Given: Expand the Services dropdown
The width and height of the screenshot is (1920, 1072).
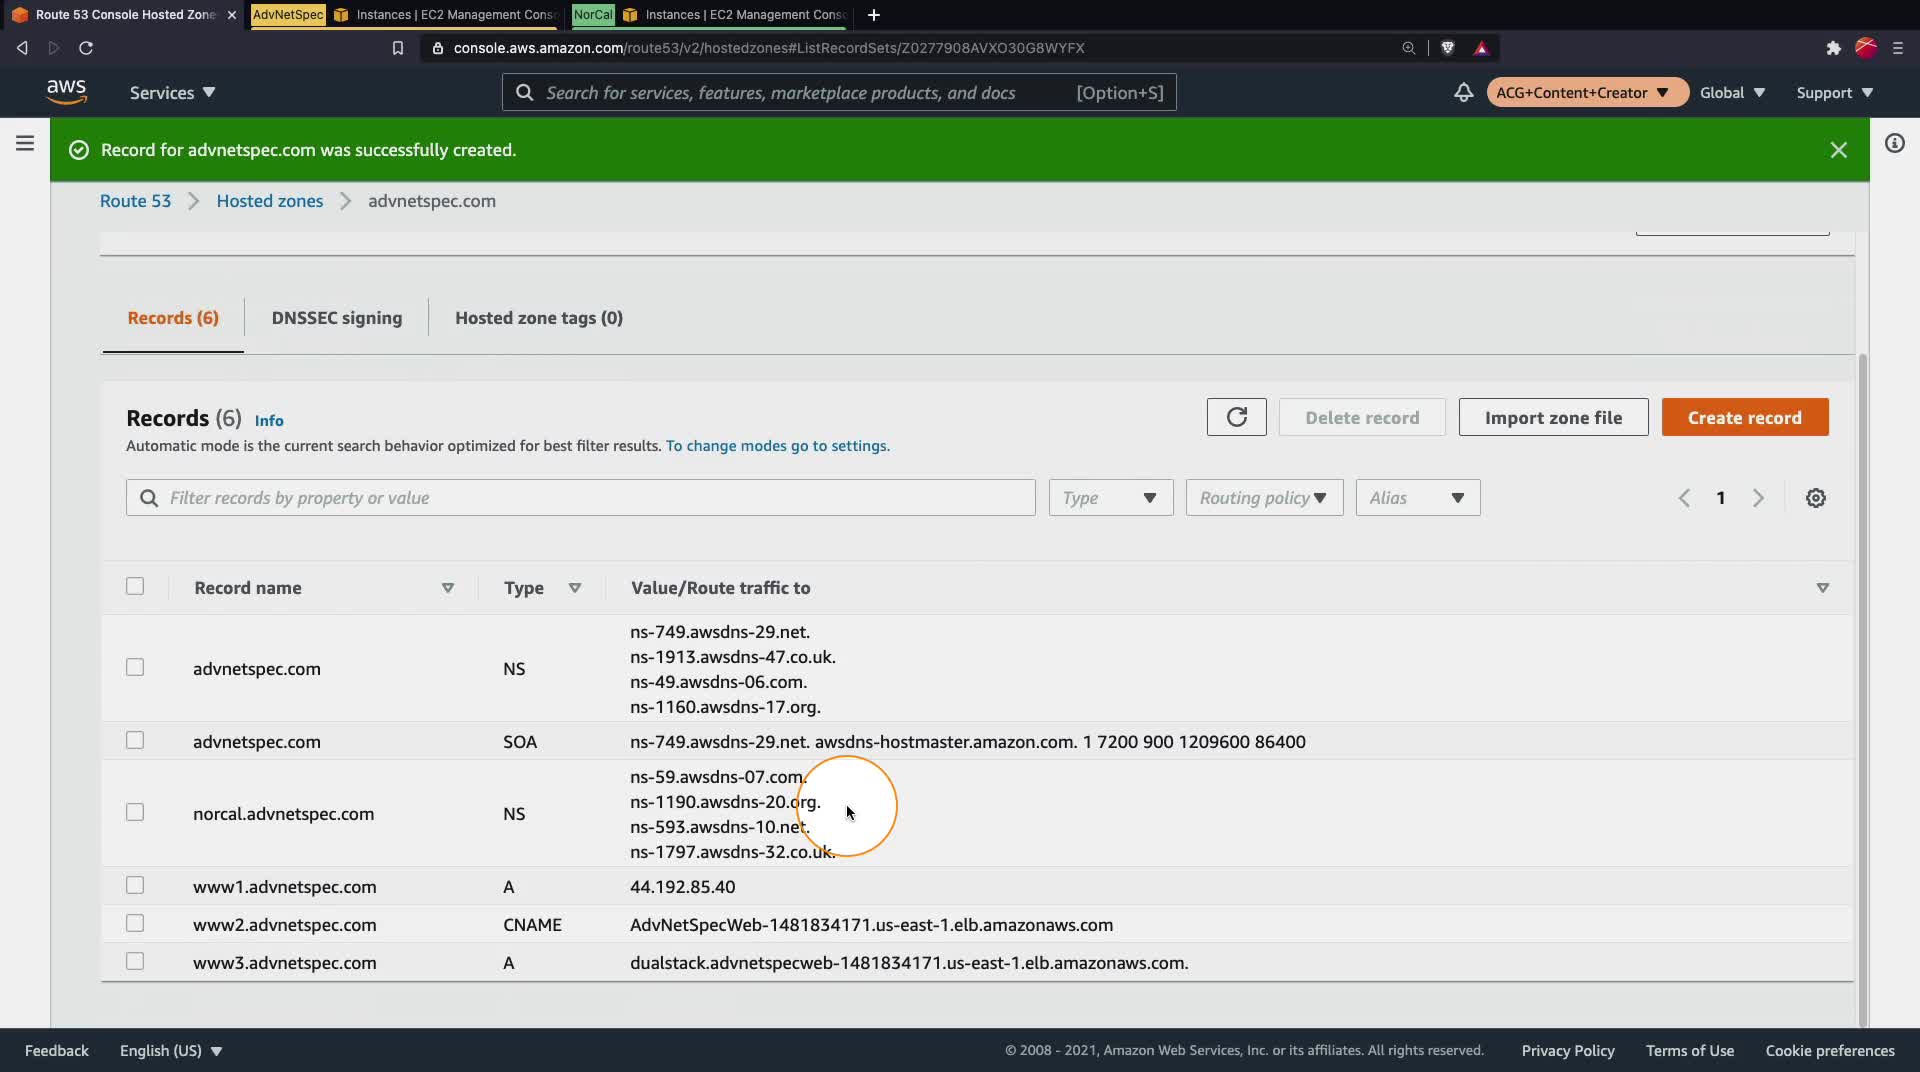Looking at the screenshot, I should pos(172,93).
